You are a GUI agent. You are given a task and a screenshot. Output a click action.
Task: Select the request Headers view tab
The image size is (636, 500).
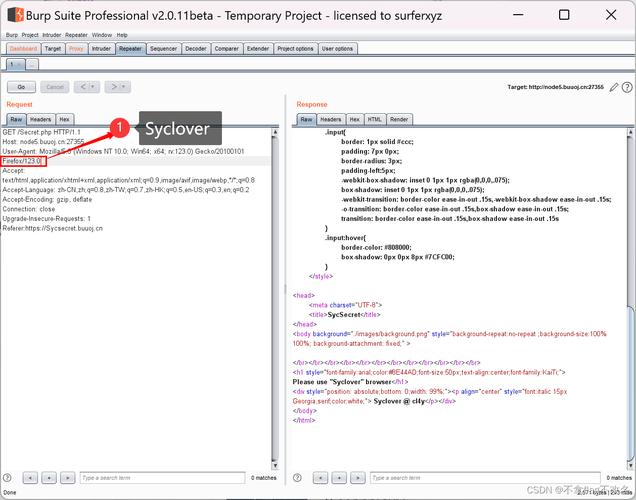tap(41, 119)
